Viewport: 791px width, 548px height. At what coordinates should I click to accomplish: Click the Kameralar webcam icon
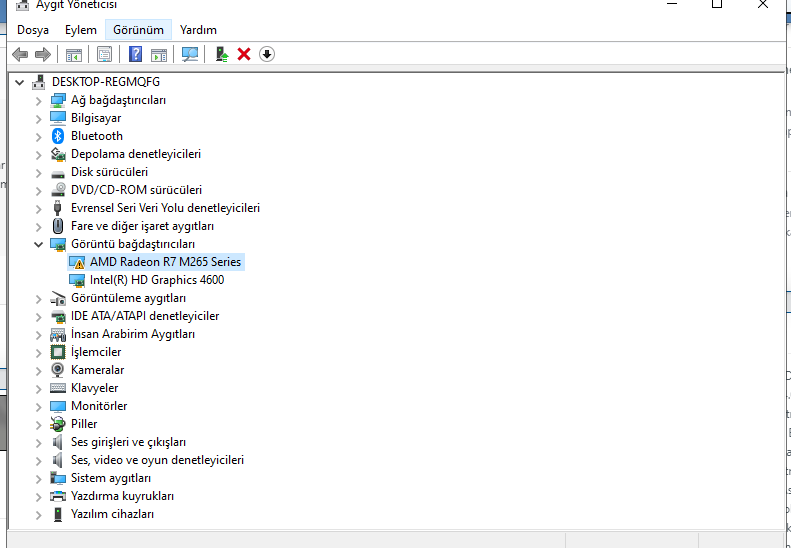[58, 370]
